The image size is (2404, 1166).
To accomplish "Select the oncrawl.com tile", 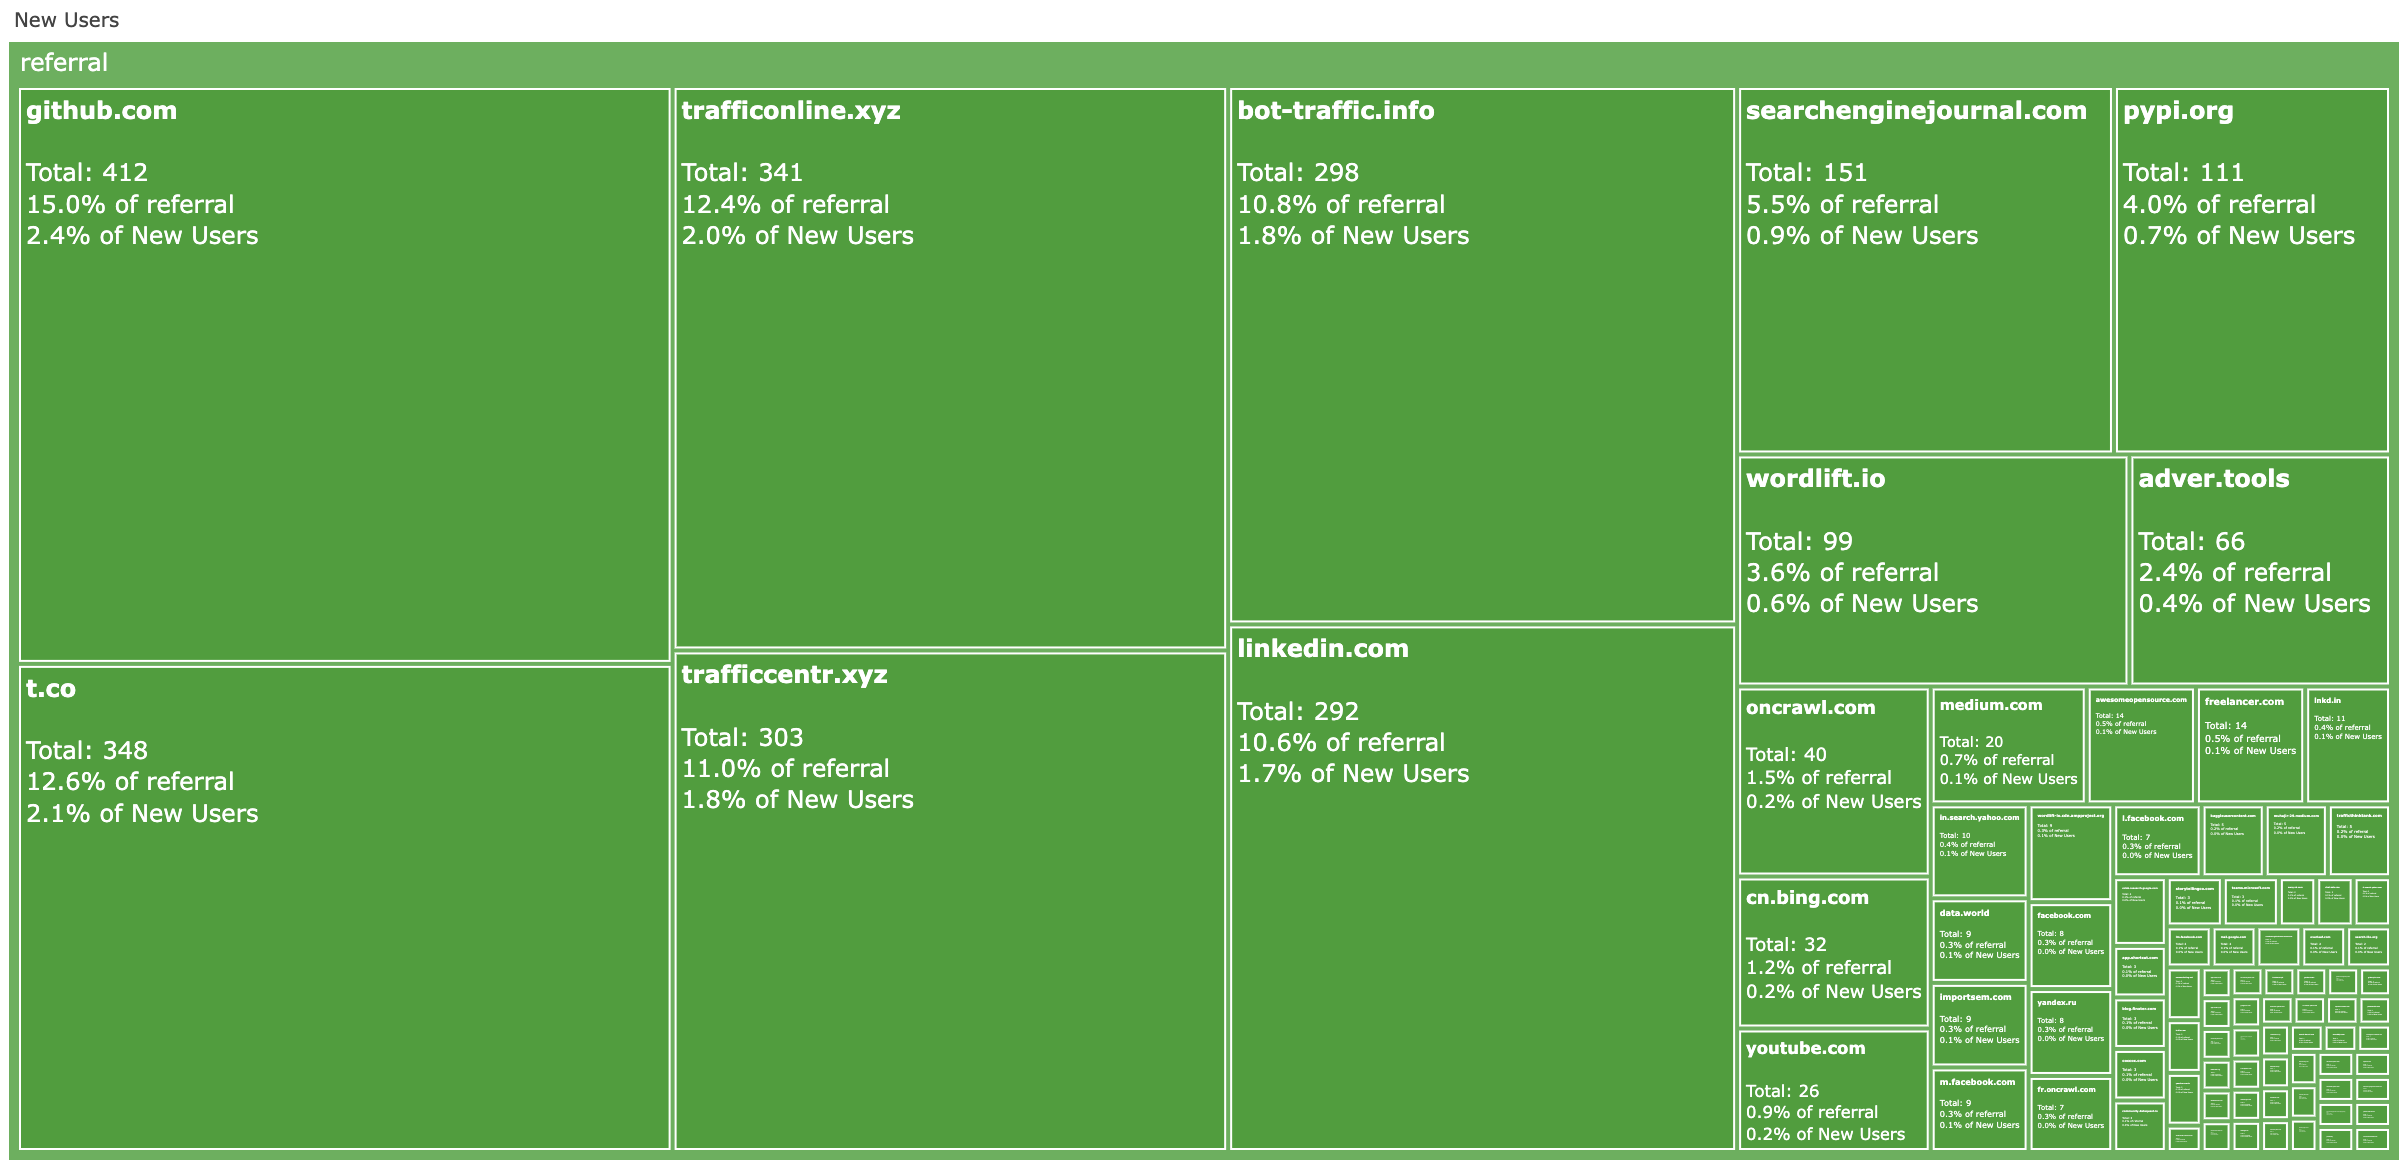I will (x=1834, y=781).
